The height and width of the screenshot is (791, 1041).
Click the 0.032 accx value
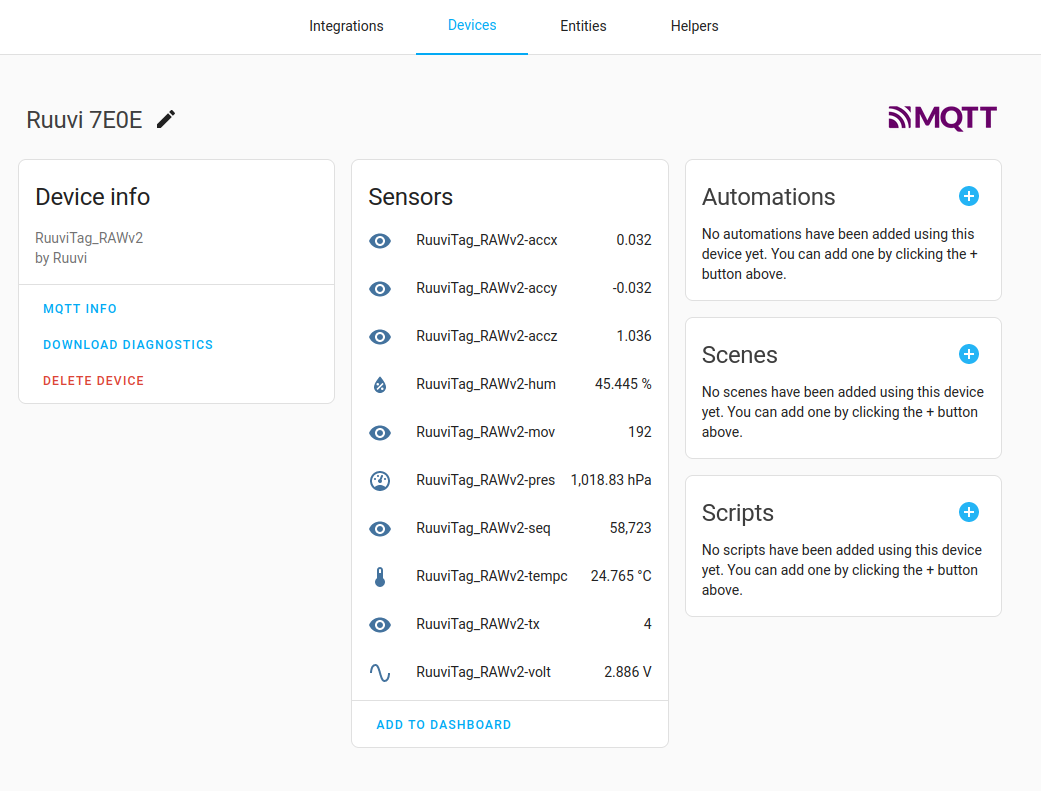tap(634, 240)
